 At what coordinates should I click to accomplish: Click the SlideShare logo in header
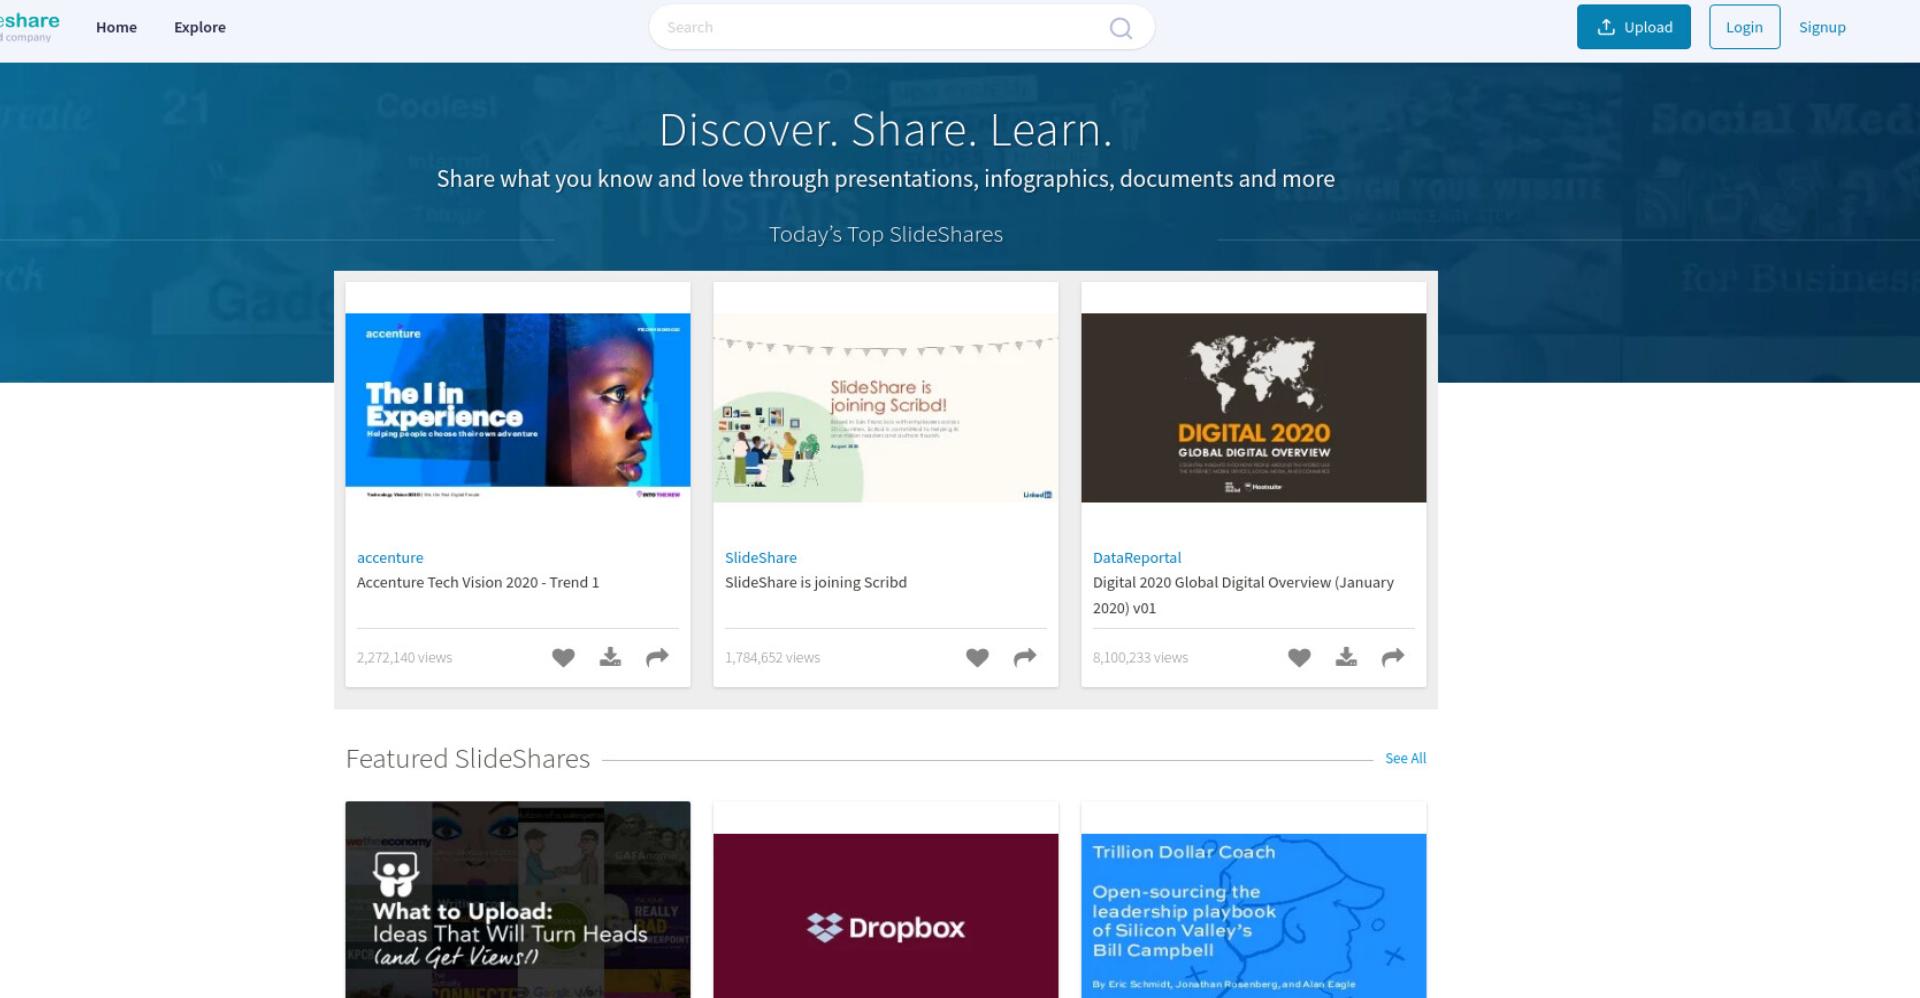(x=30, y=27)
